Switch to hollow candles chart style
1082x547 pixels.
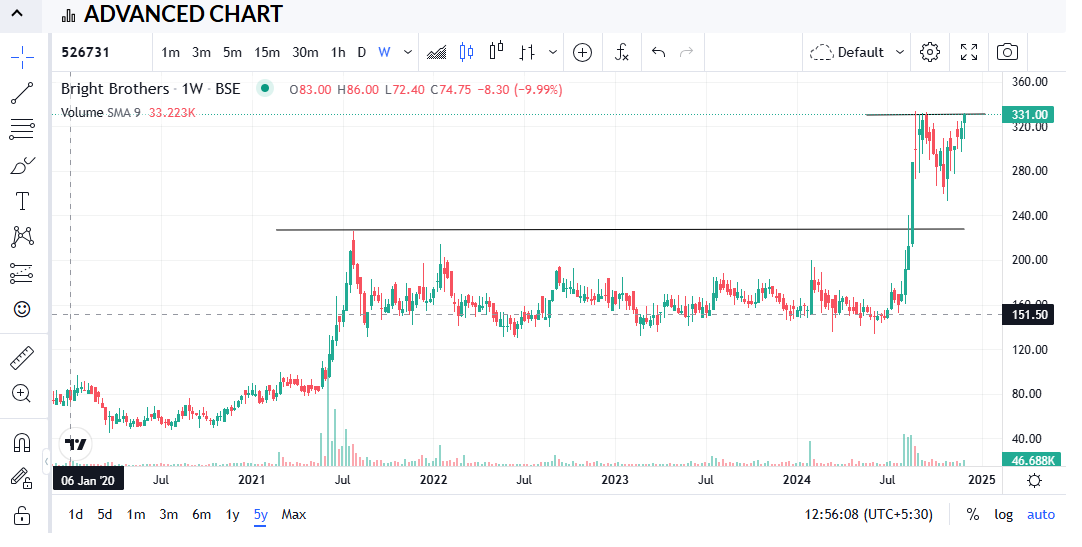coord(496,52)
